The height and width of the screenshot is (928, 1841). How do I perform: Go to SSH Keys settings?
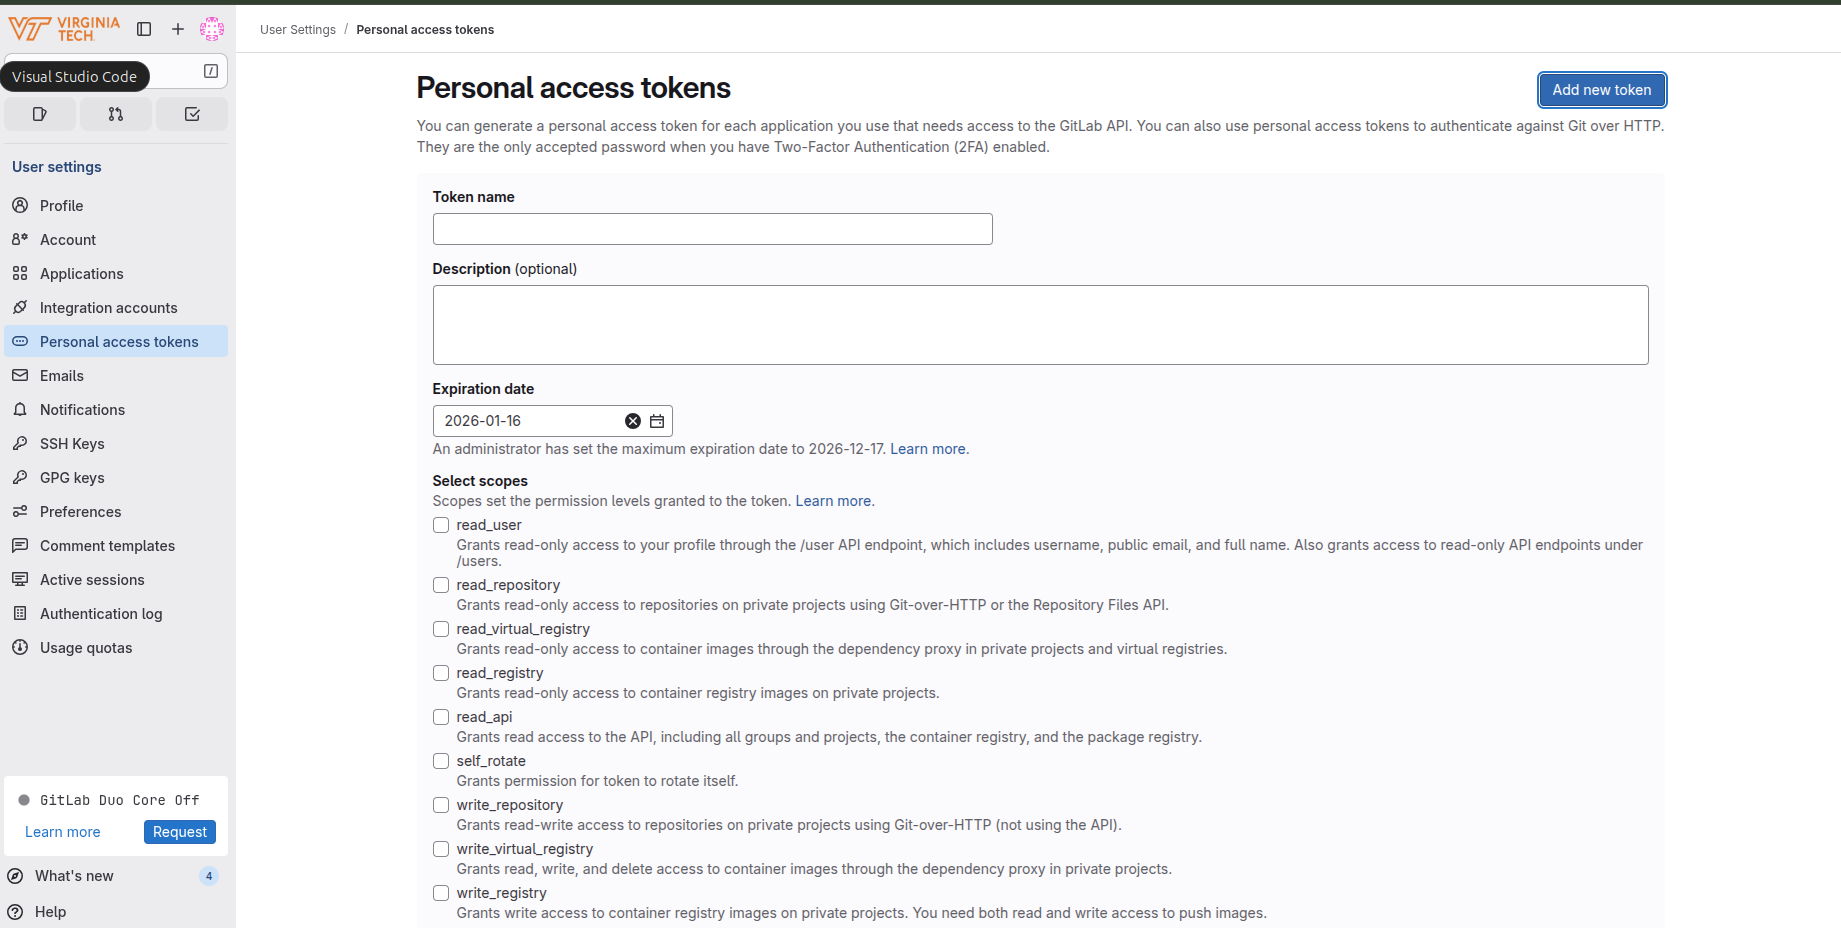click(x=72, y=444)
